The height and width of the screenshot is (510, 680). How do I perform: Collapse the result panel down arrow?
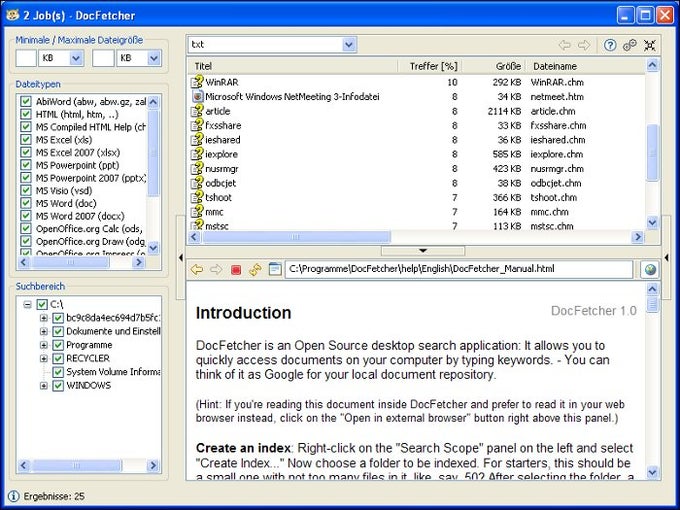click(x=423, y=251)
